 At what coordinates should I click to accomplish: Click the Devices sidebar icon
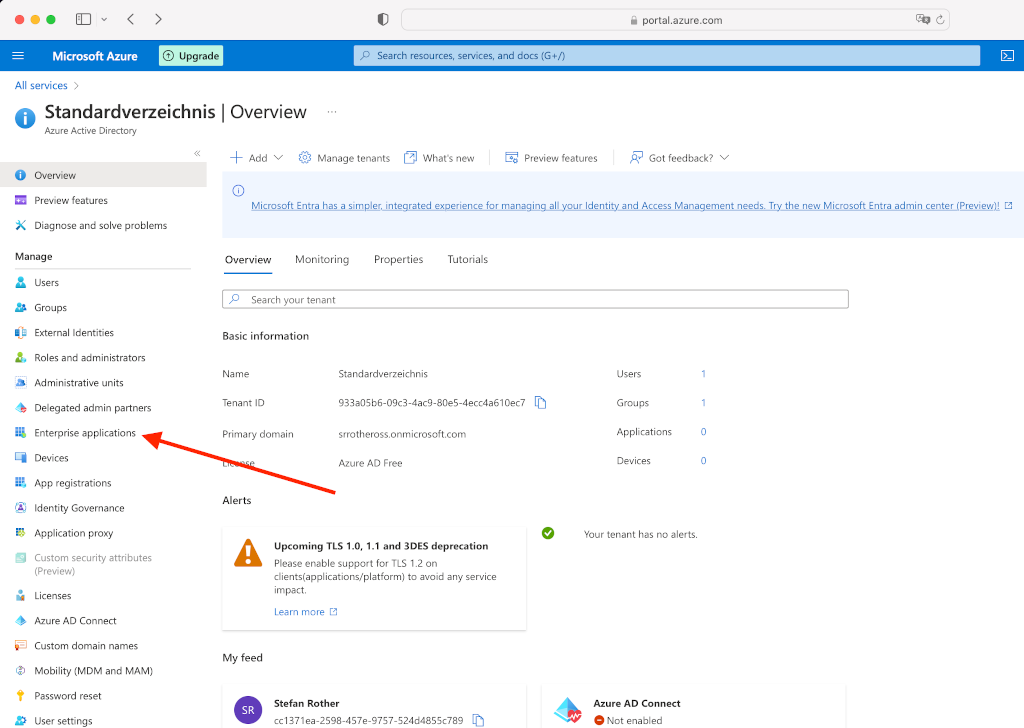click(x=20, y=458)
